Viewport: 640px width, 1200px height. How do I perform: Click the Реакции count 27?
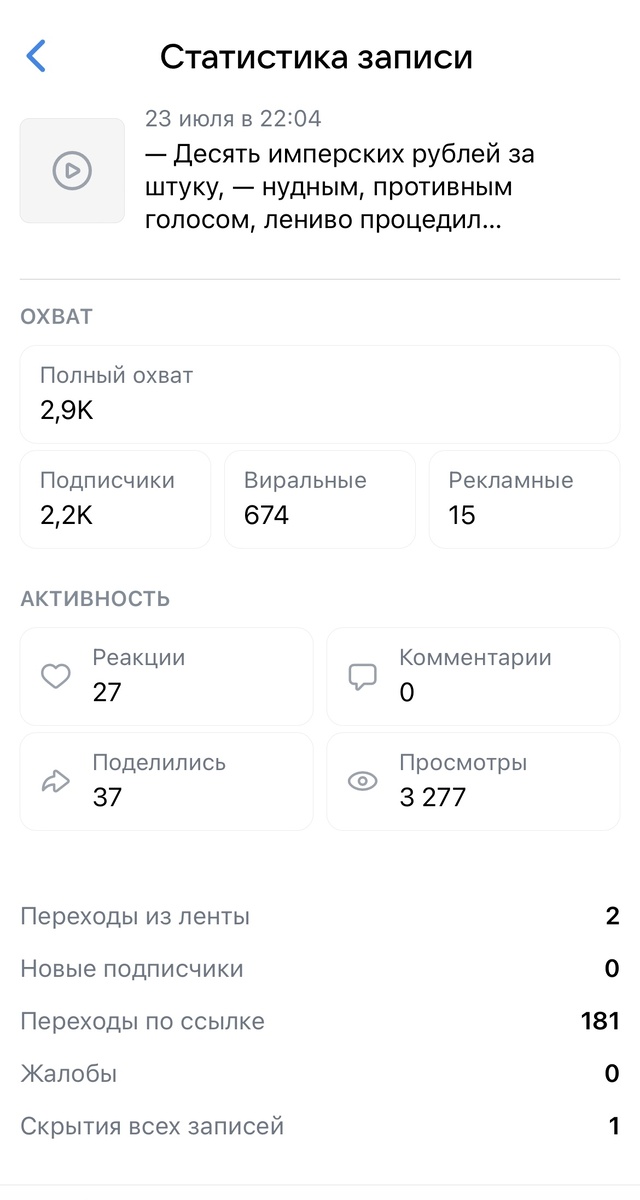click(107, 692)
